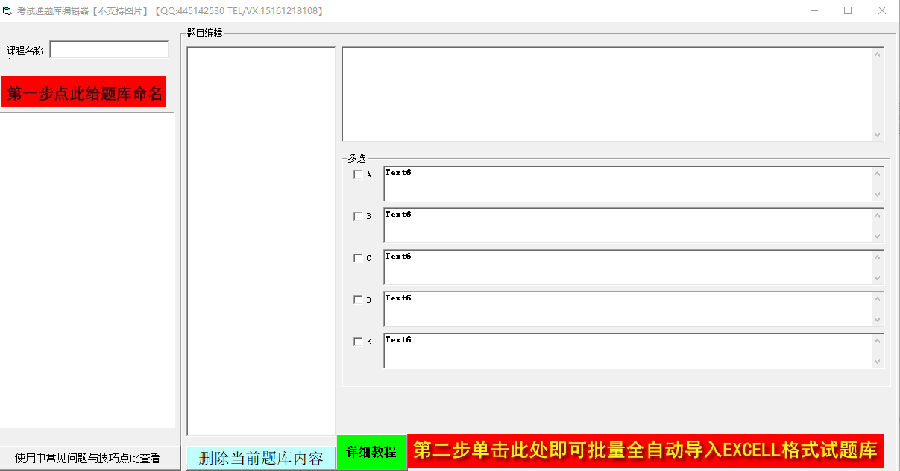900x471 pixels.
Task: Click the empty question list panel
Action: (x=261, y=241)
